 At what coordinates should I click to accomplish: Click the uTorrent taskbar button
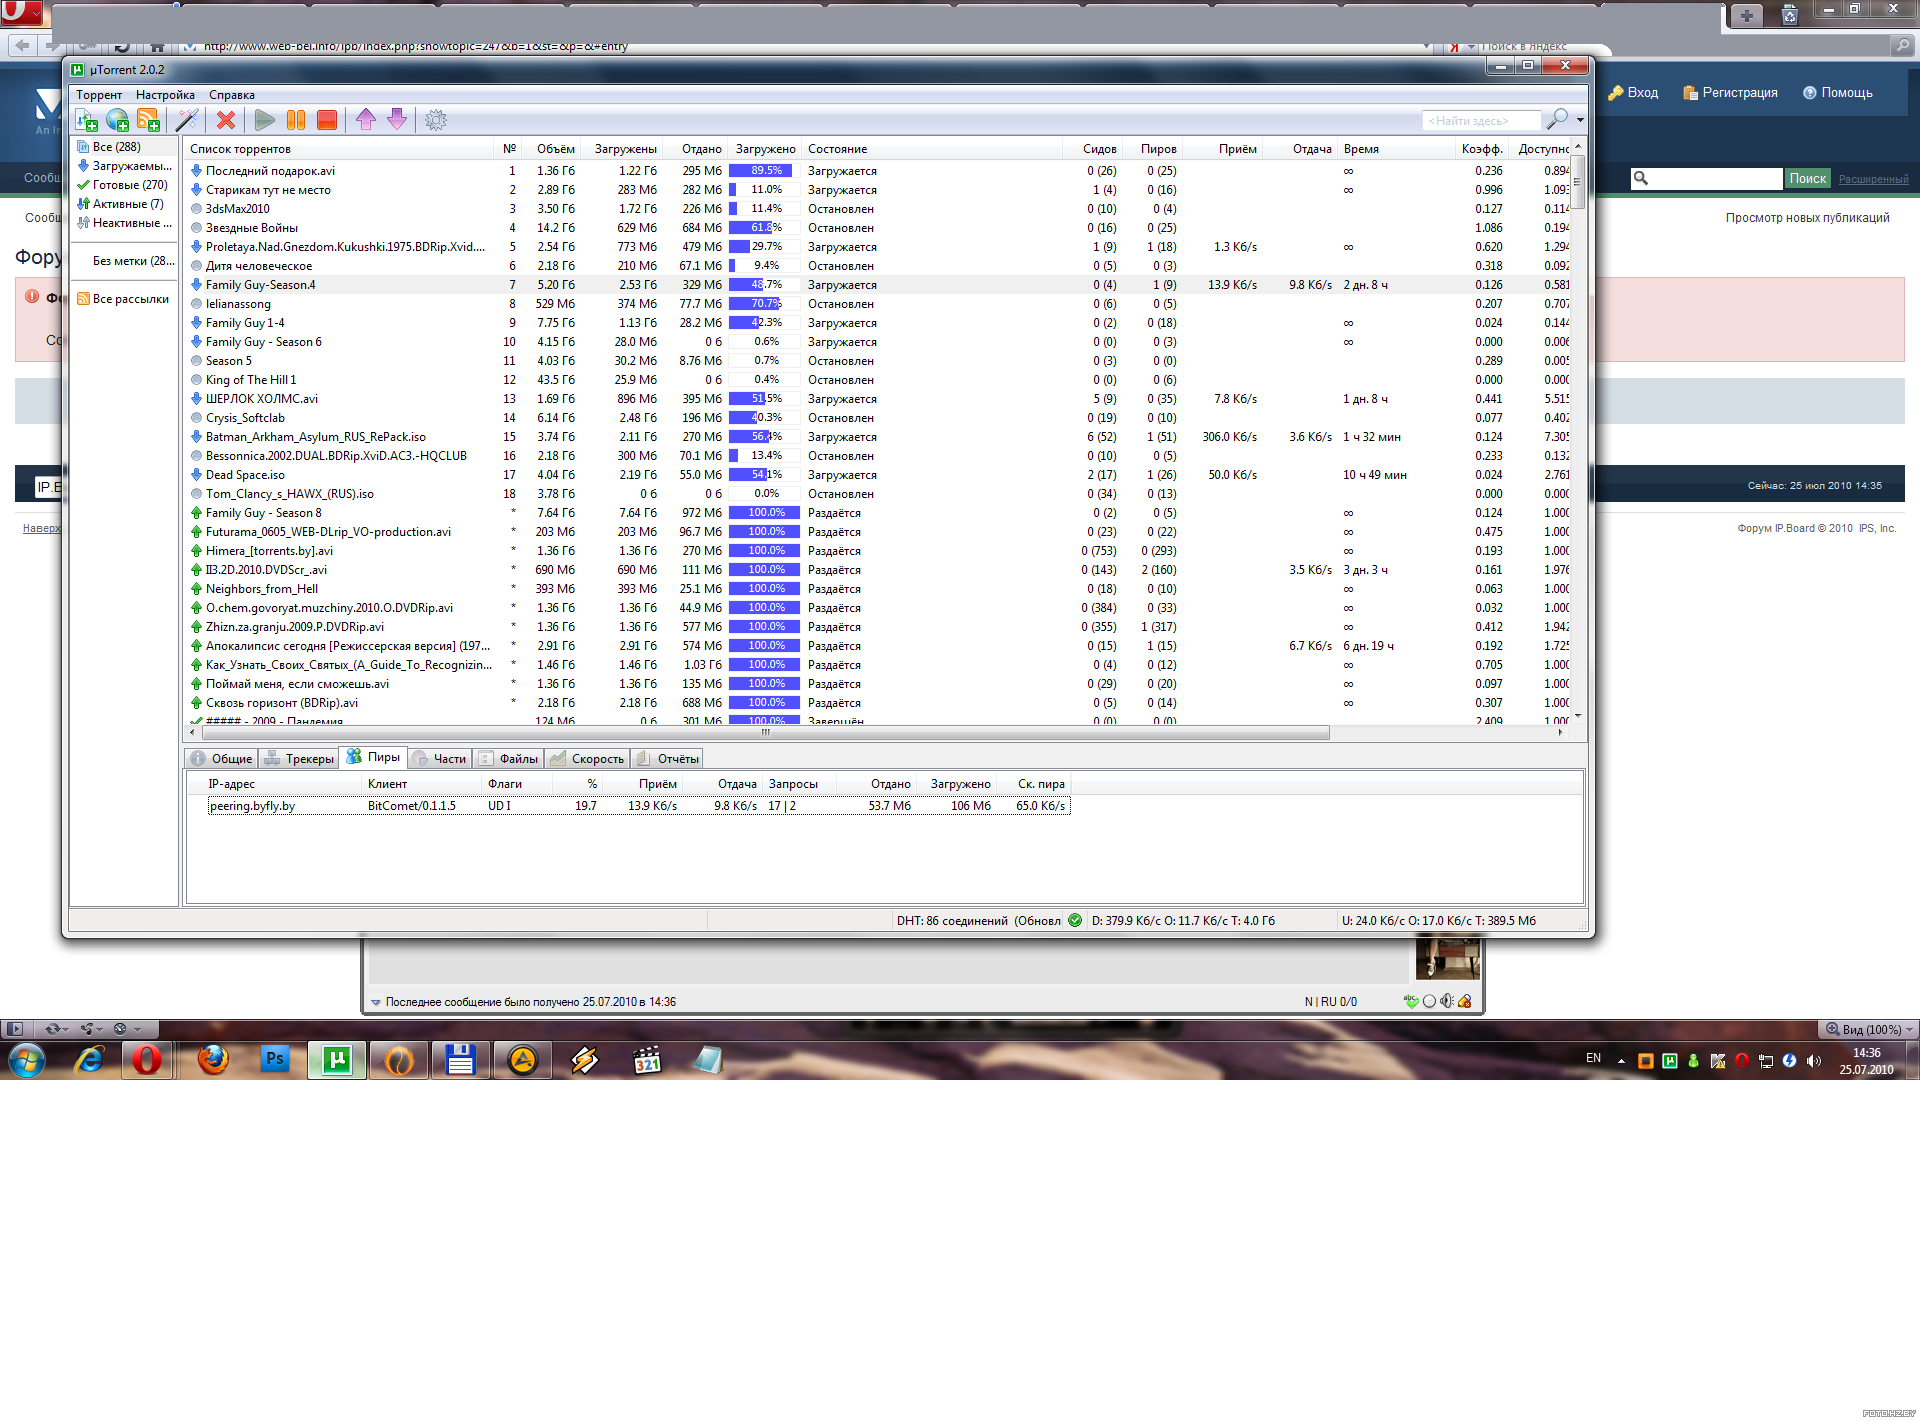(x=337, y=1060)
